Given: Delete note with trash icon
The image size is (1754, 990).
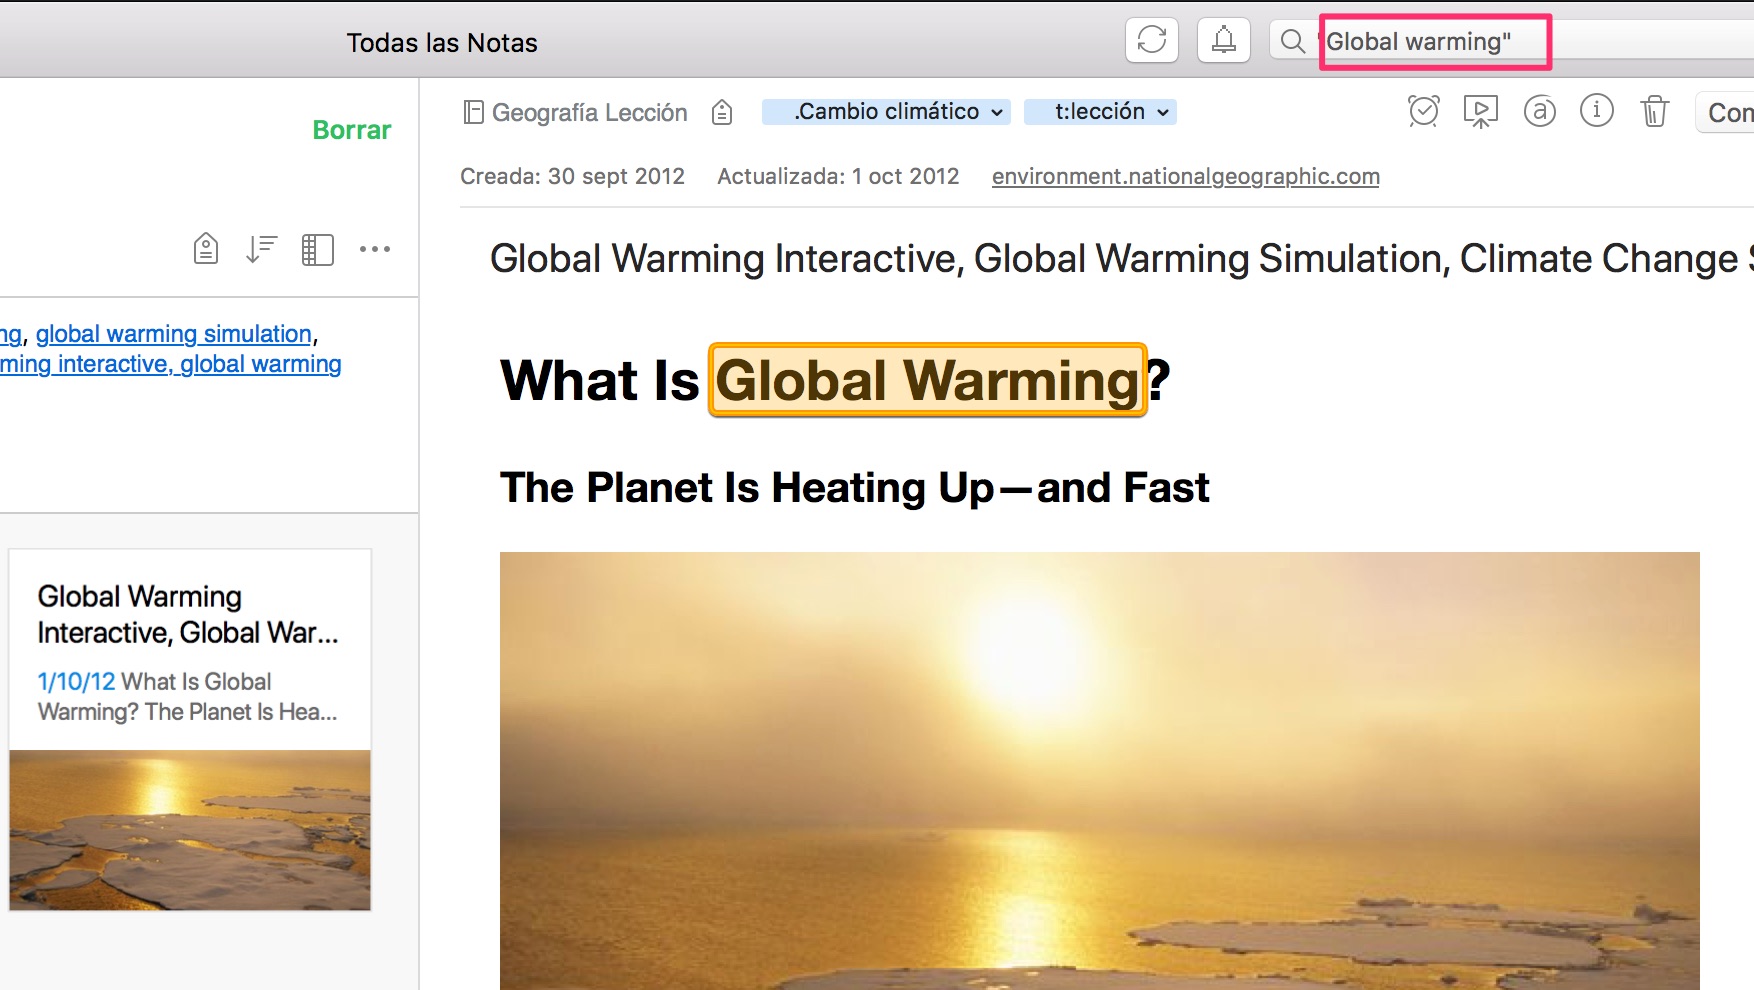Looking at the screenshot, I should tap(1655, 111).
